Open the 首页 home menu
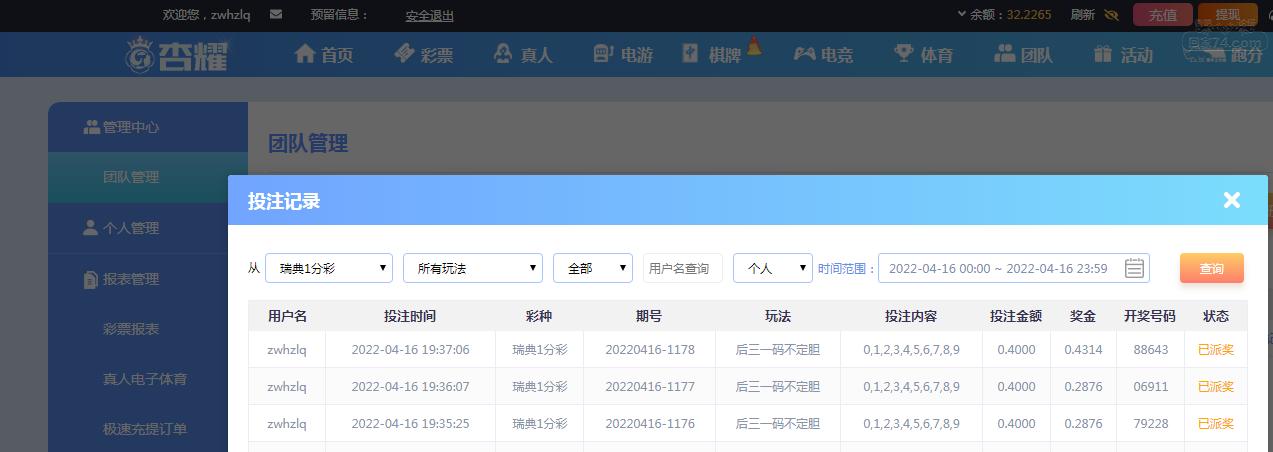The height and width of the screenshot is (452, 1273). point(324,55)
